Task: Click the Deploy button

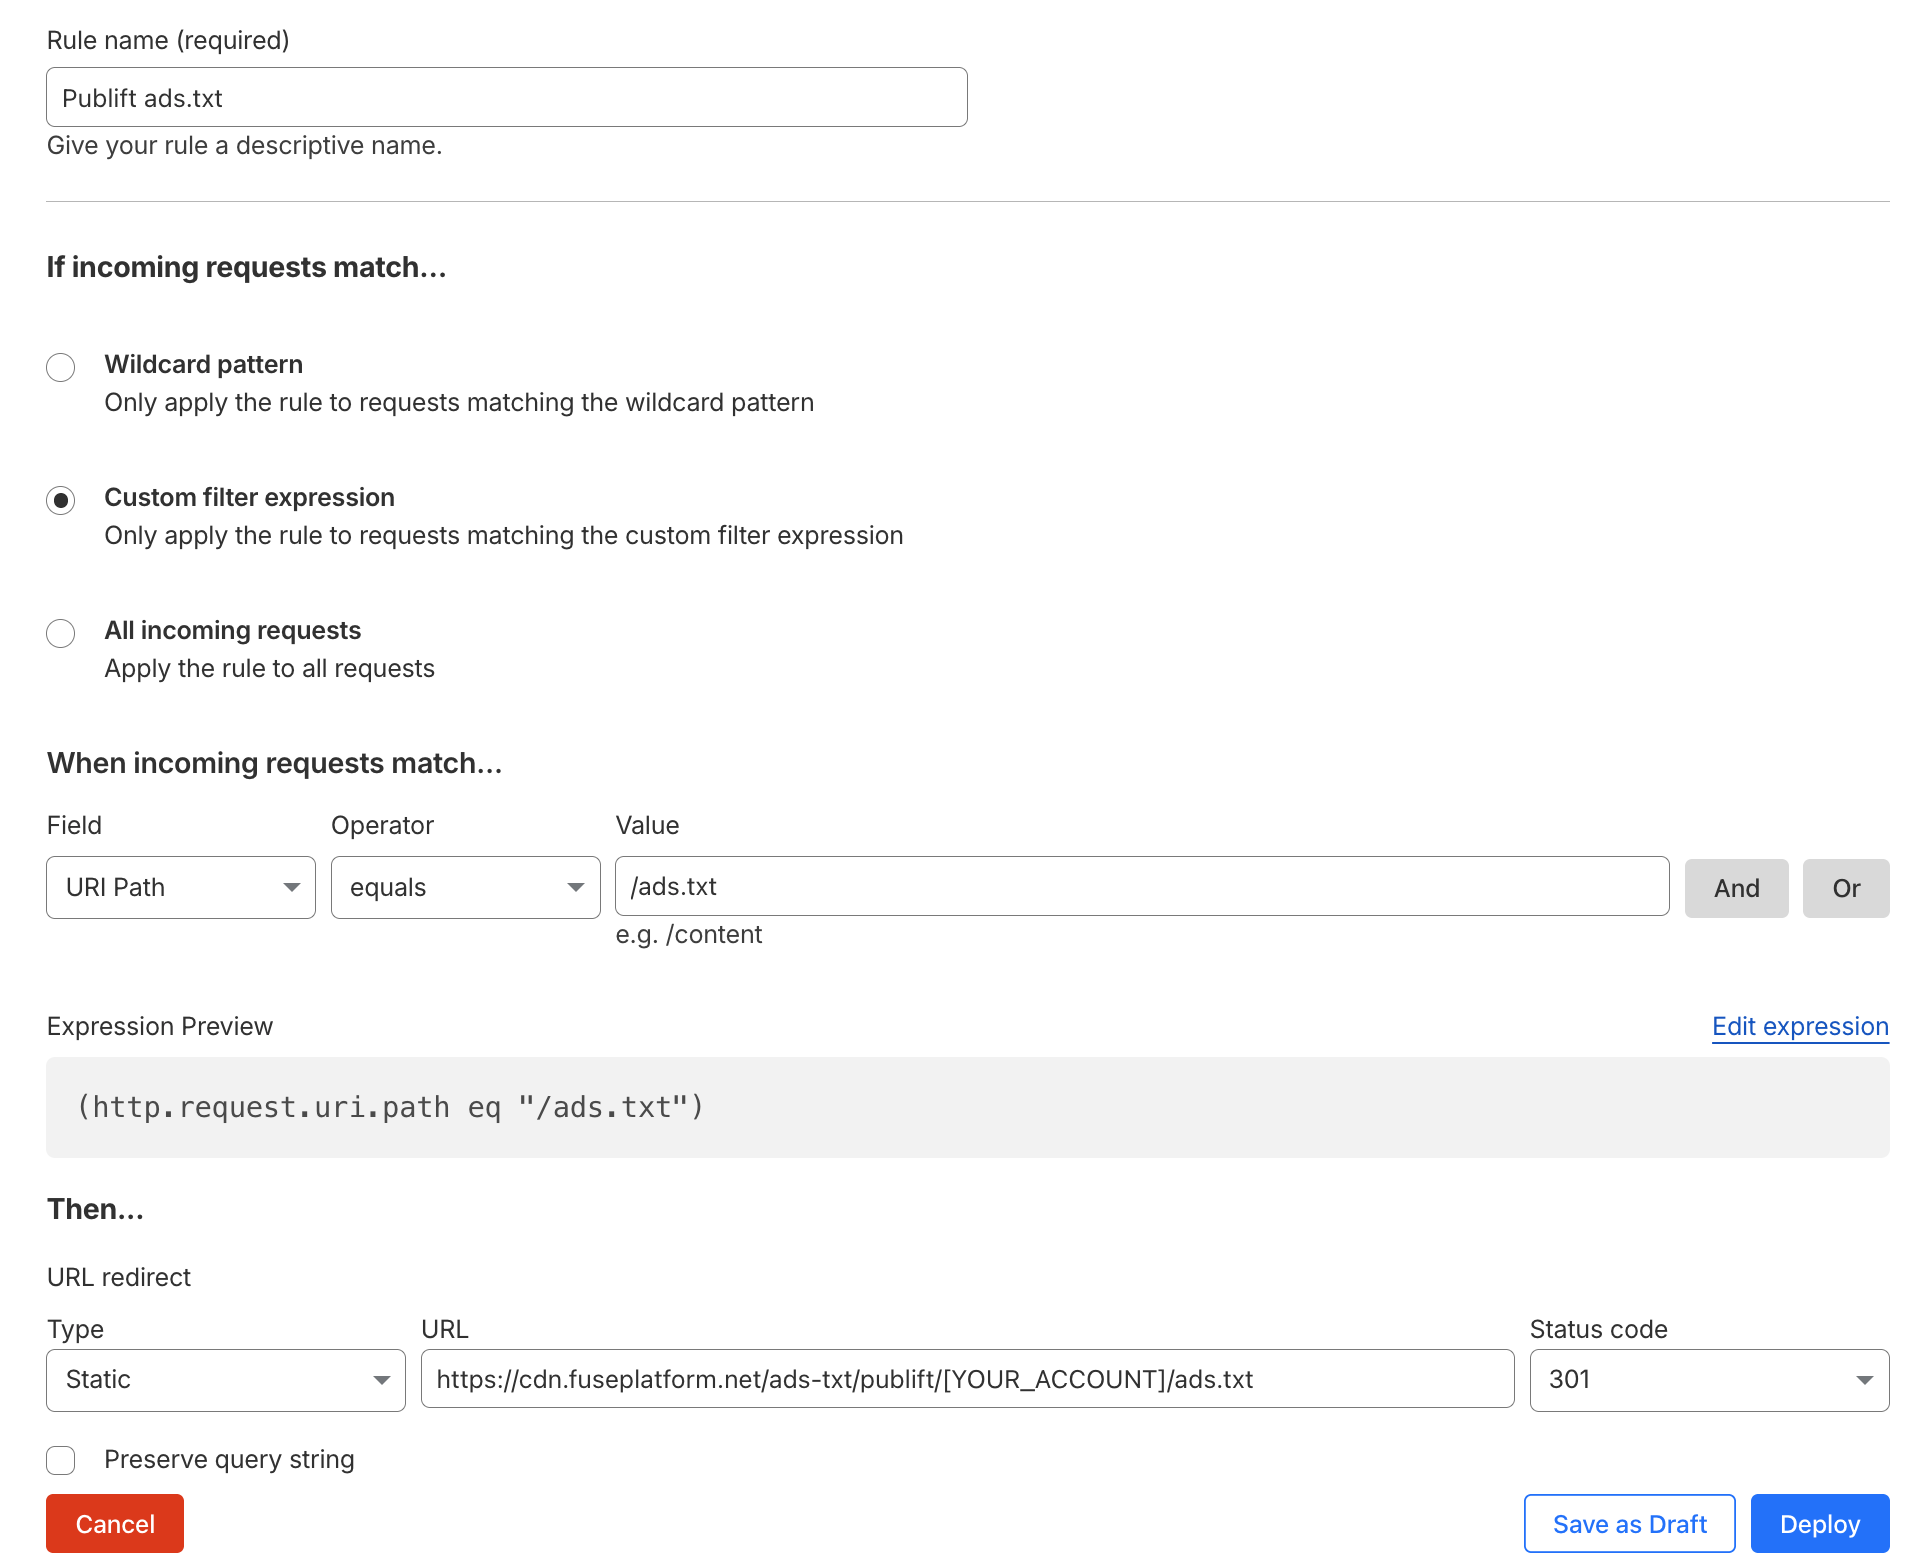Action: (x=1819, y=1523)
